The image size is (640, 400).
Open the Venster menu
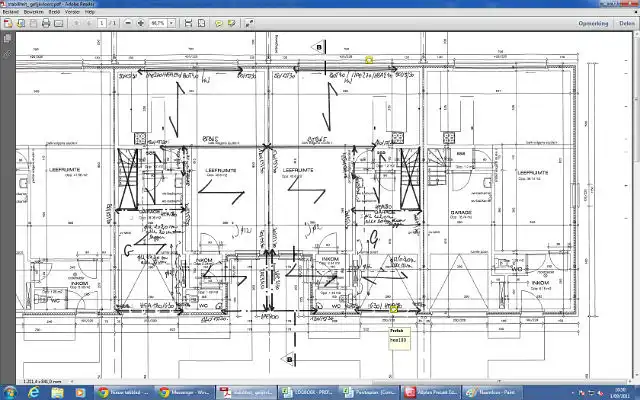click(70, 10)
